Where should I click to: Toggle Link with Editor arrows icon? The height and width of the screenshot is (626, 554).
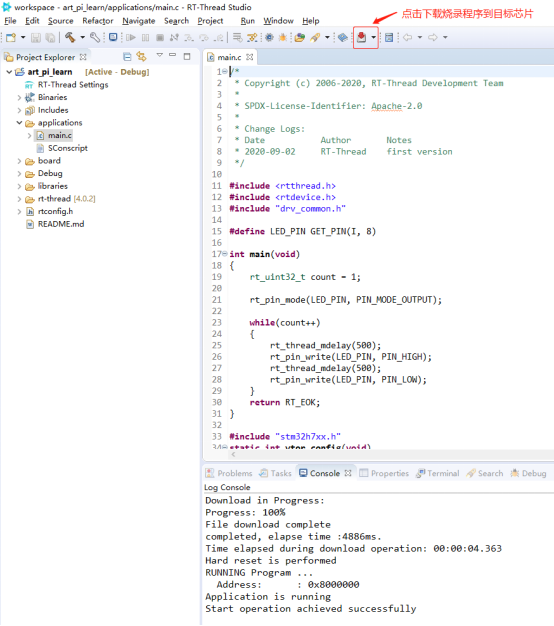(141, 56)
